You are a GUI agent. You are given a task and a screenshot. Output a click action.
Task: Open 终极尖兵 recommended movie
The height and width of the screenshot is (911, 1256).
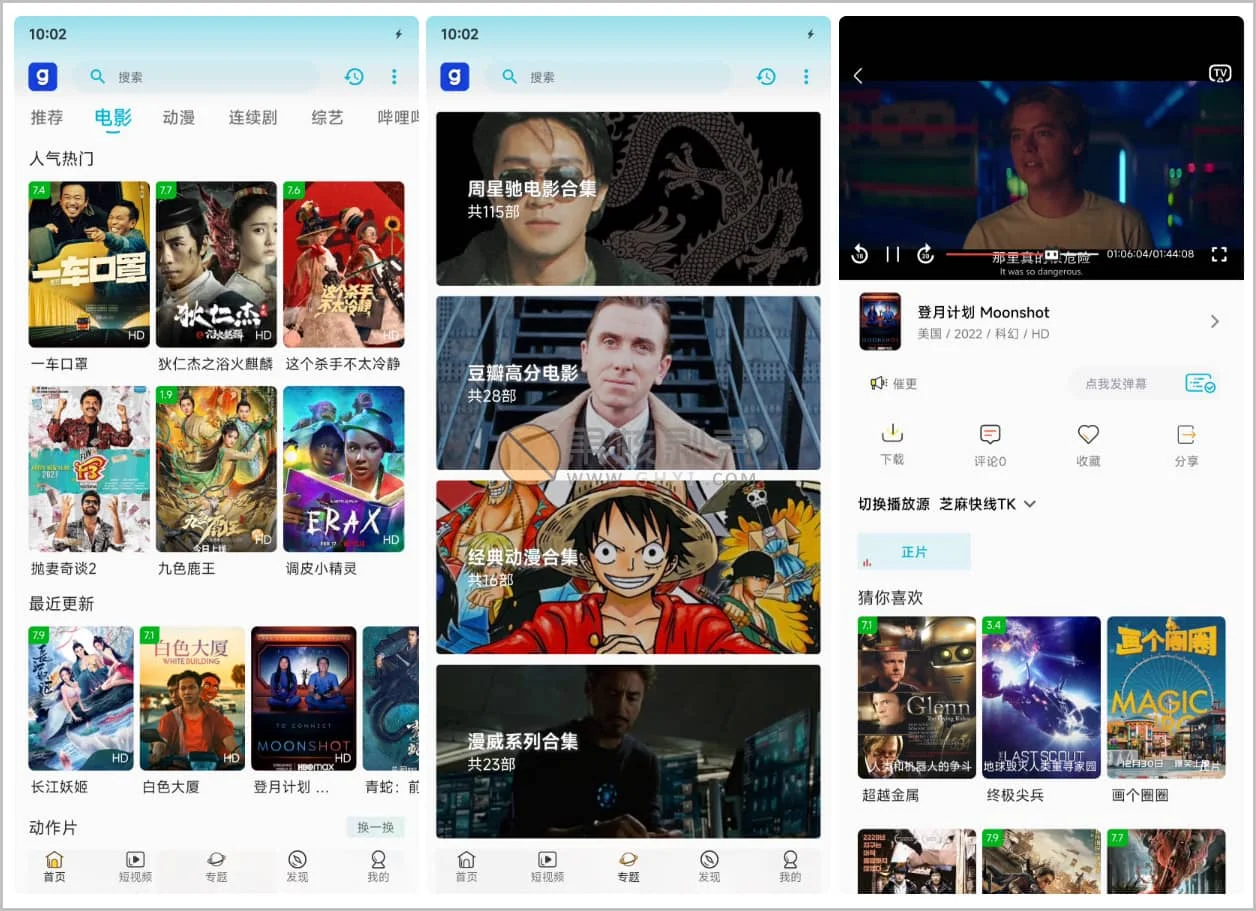coord(1041,697)
